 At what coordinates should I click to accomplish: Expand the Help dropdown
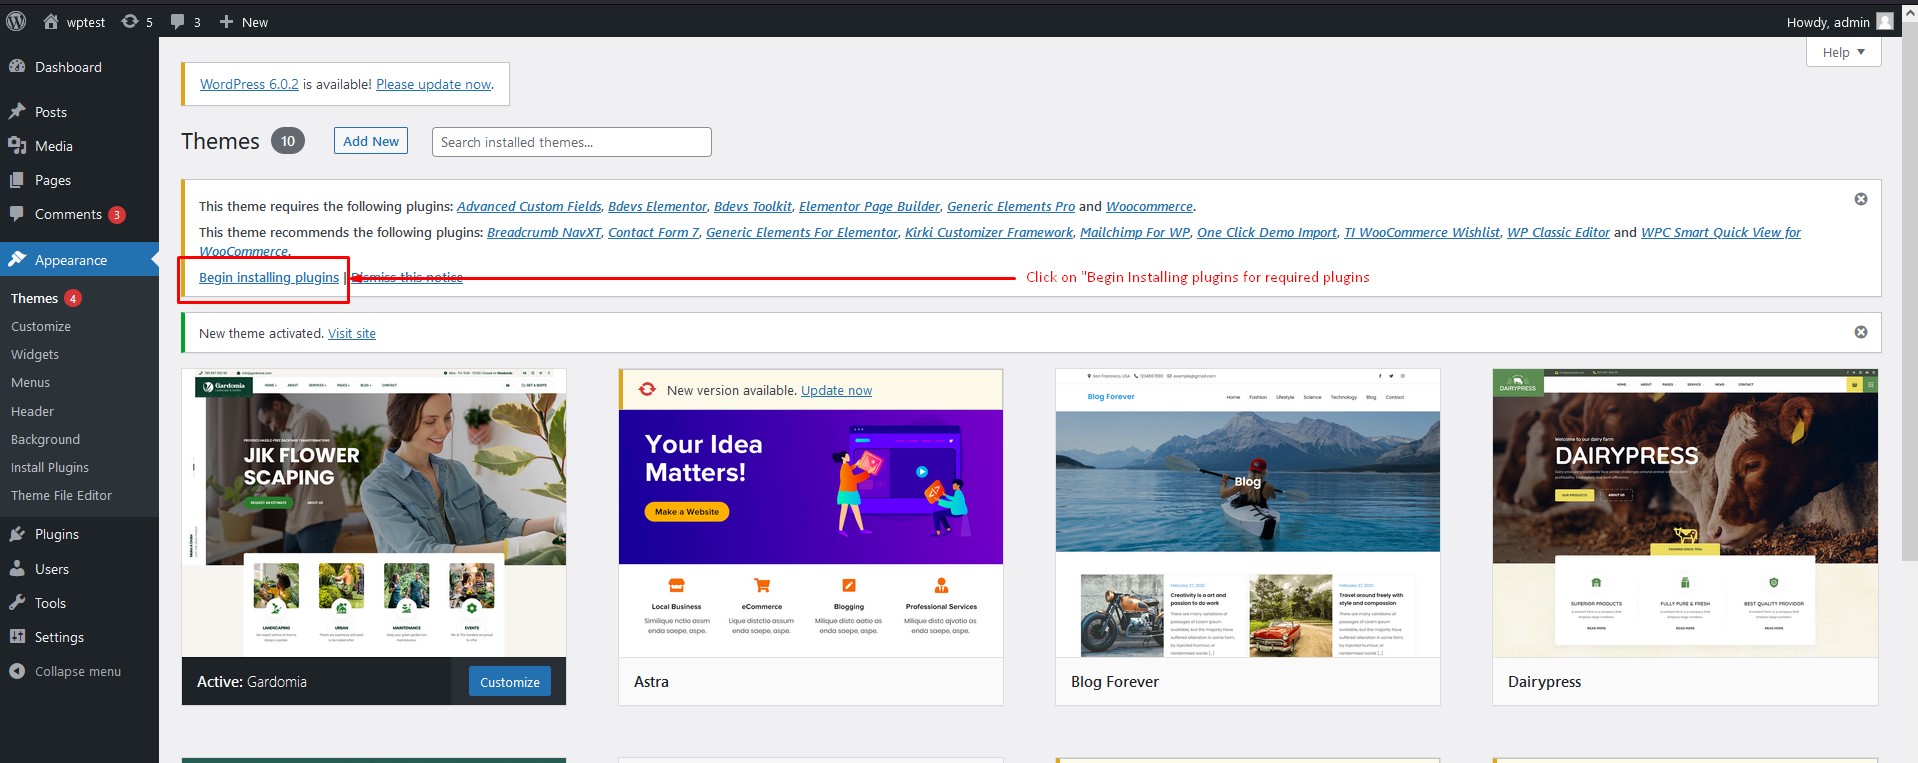point(1843,52)
